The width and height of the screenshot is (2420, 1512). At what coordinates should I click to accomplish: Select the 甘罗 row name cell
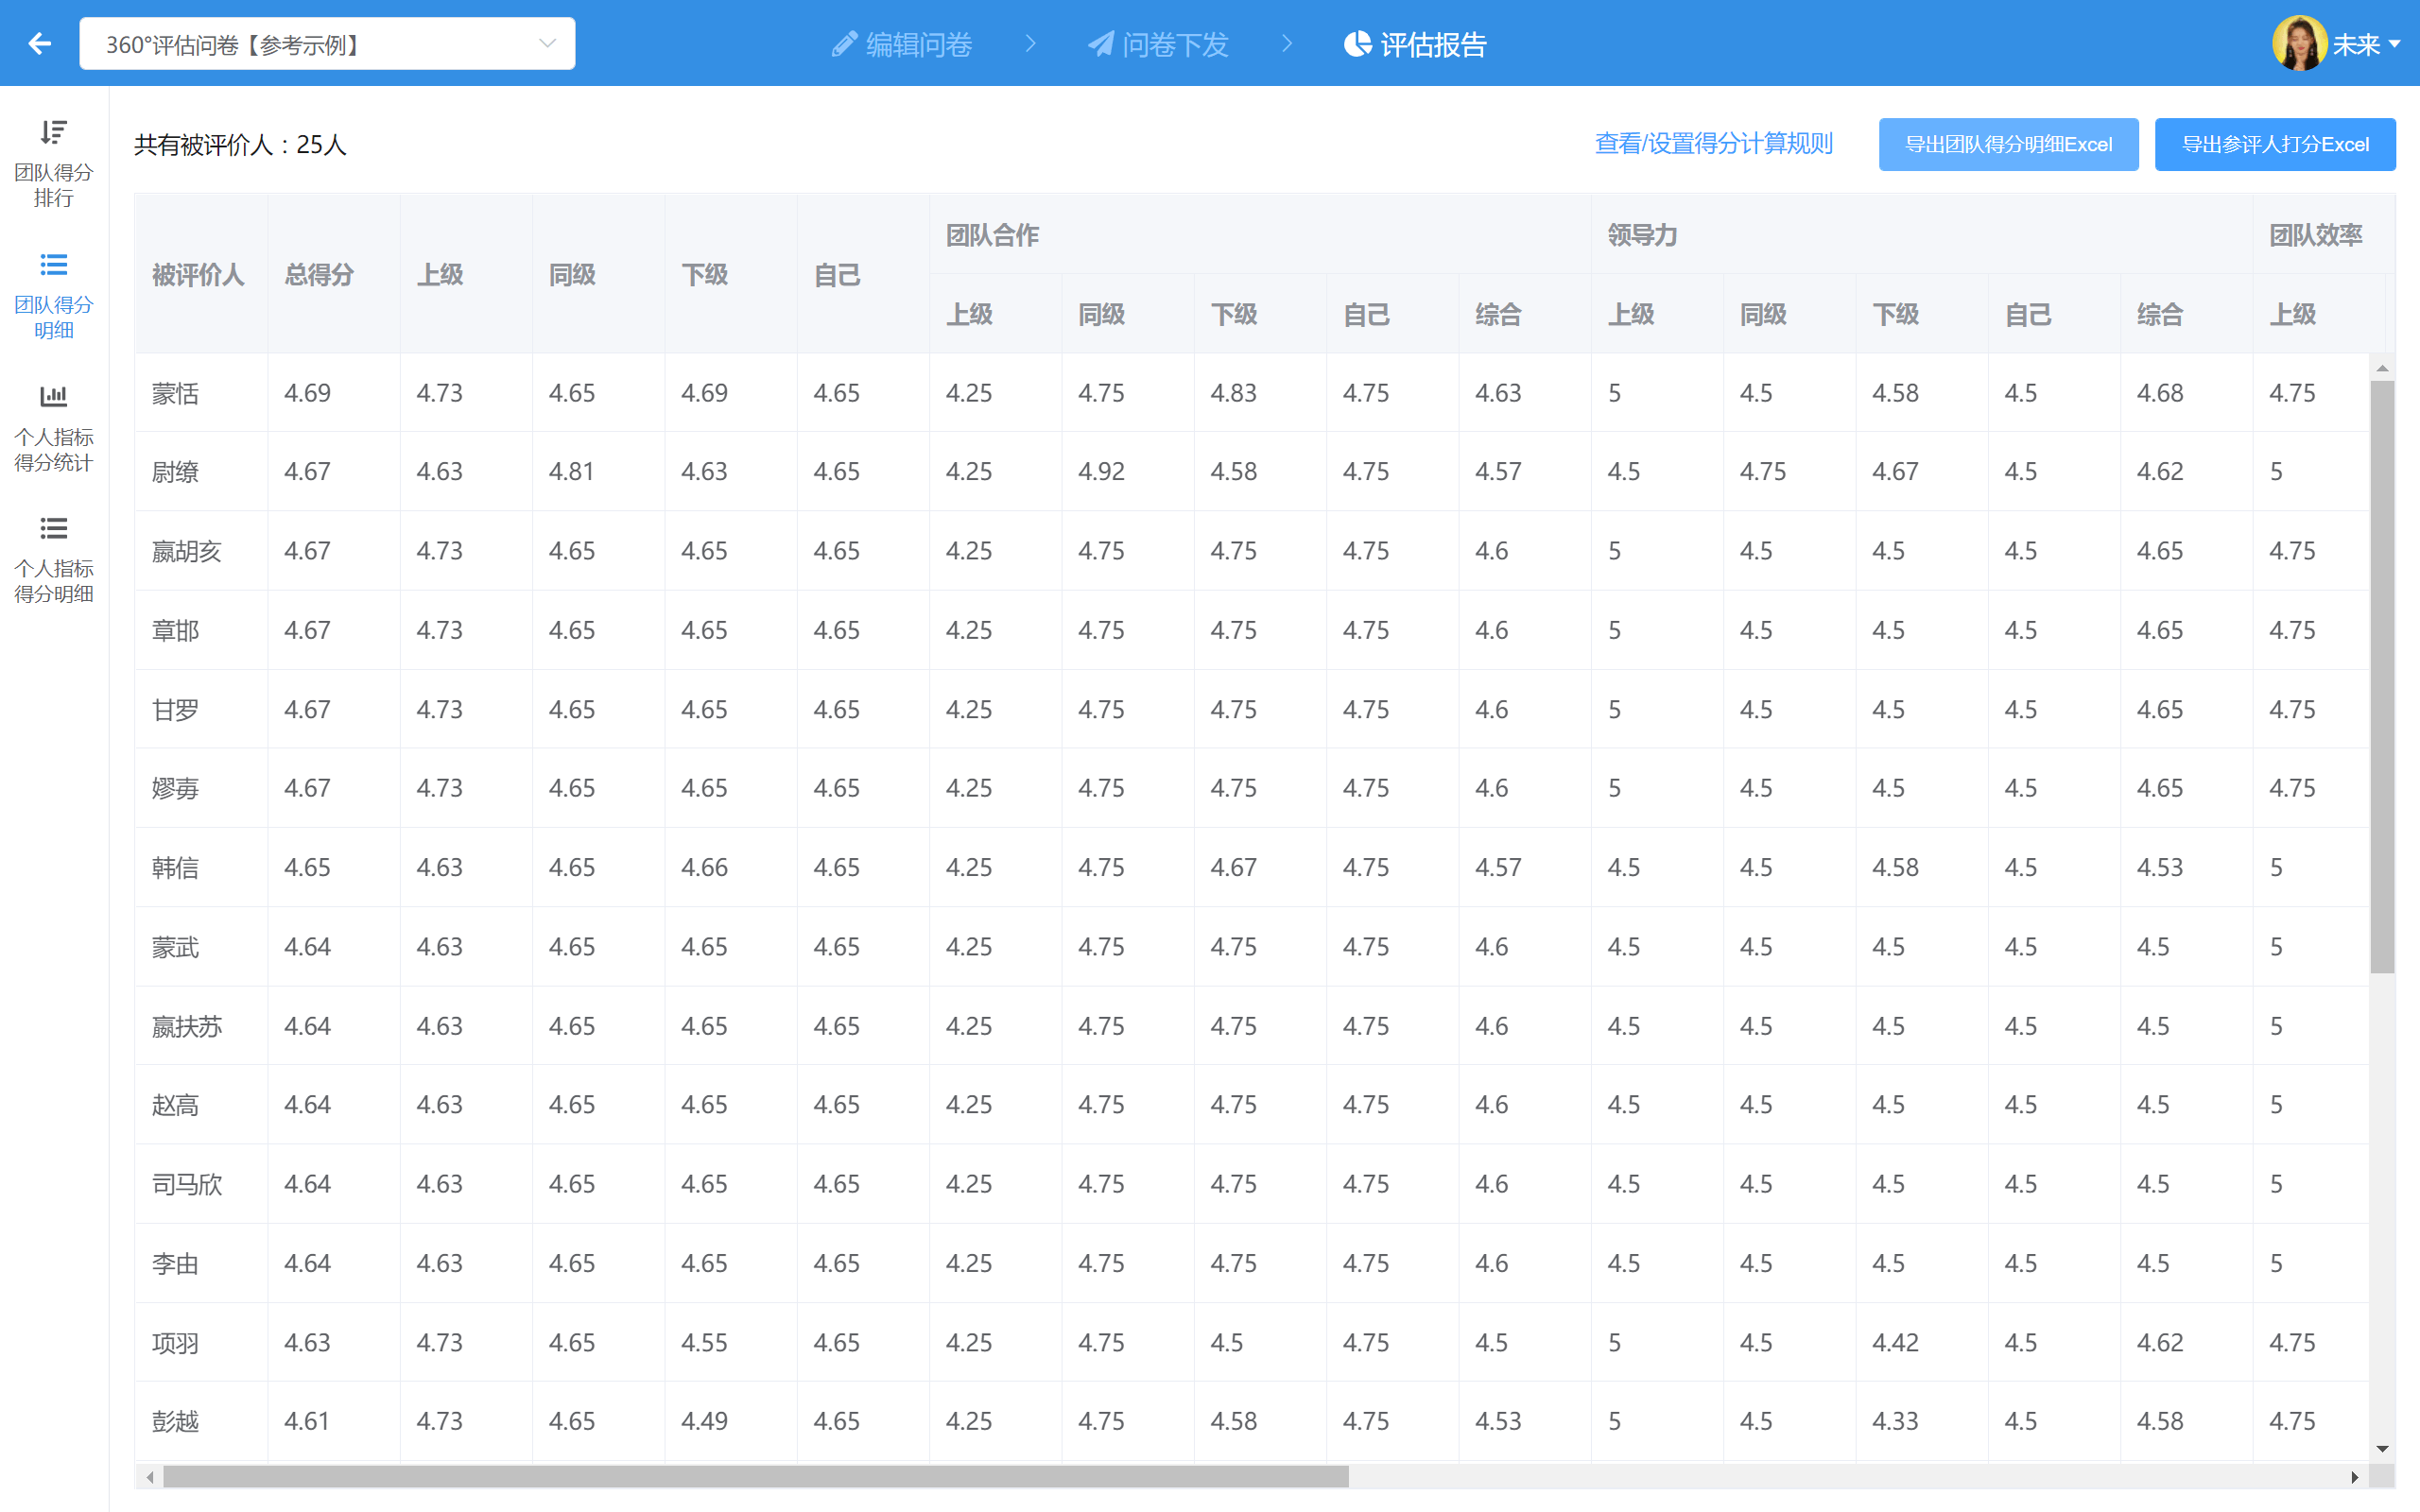click(200, 709)
